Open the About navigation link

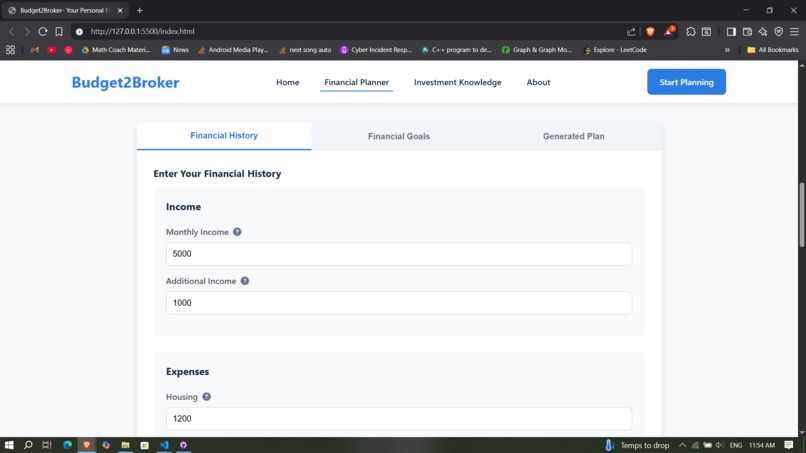538,82
